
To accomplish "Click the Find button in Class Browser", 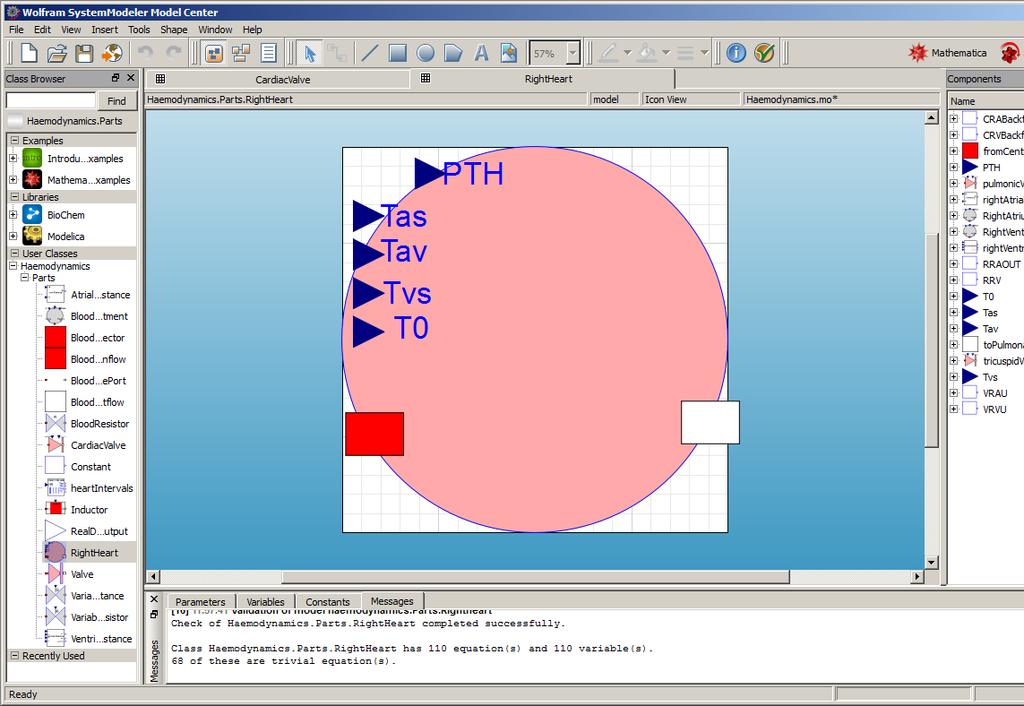I will 117,101.
